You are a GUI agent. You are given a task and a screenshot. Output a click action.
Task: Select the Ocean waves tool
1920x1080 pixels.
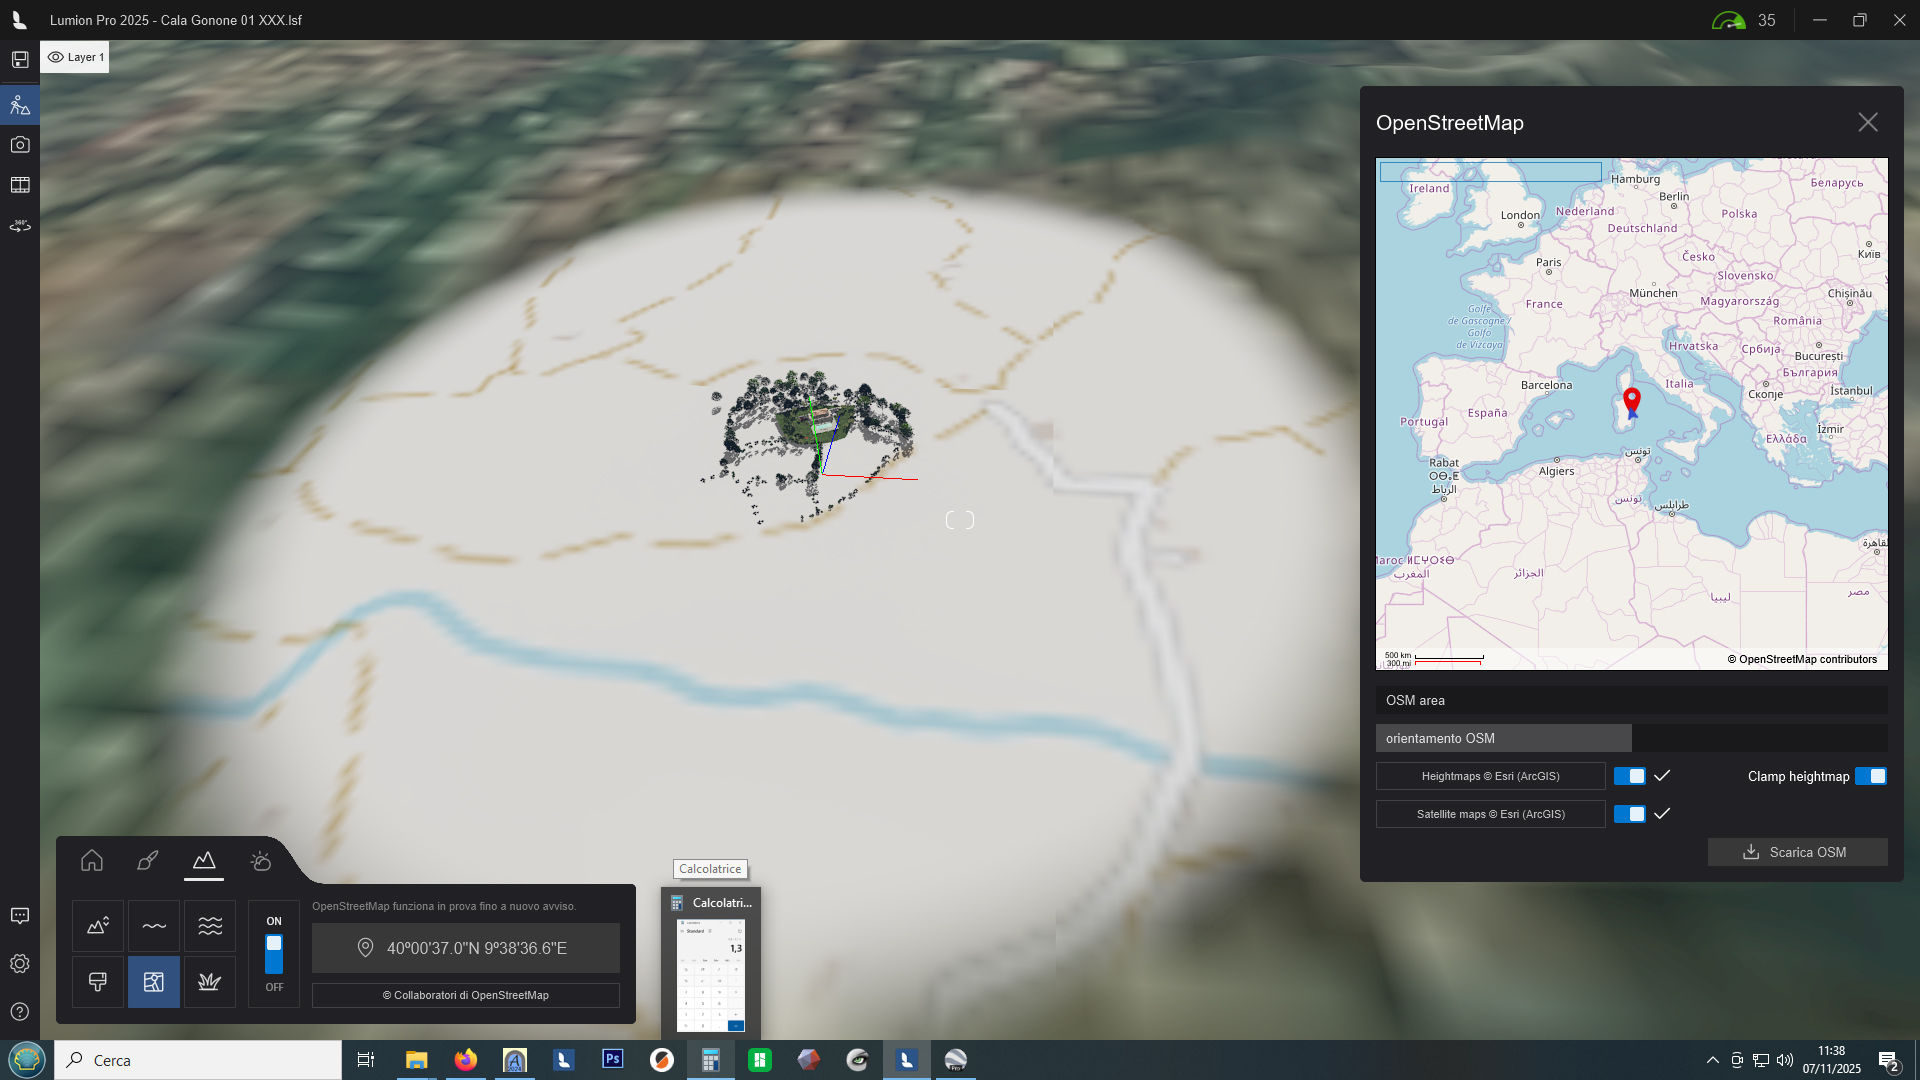(x=210, y=926)
